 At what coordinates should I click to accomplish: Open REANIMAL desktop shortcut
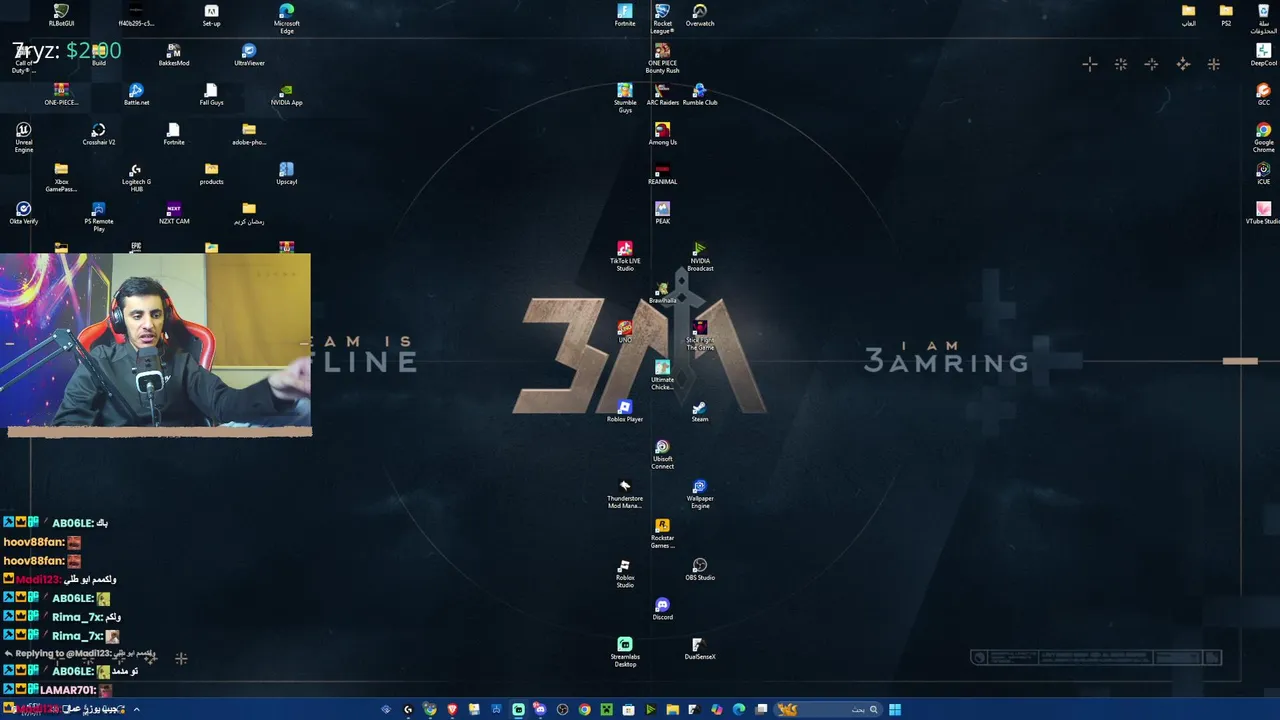662,173
